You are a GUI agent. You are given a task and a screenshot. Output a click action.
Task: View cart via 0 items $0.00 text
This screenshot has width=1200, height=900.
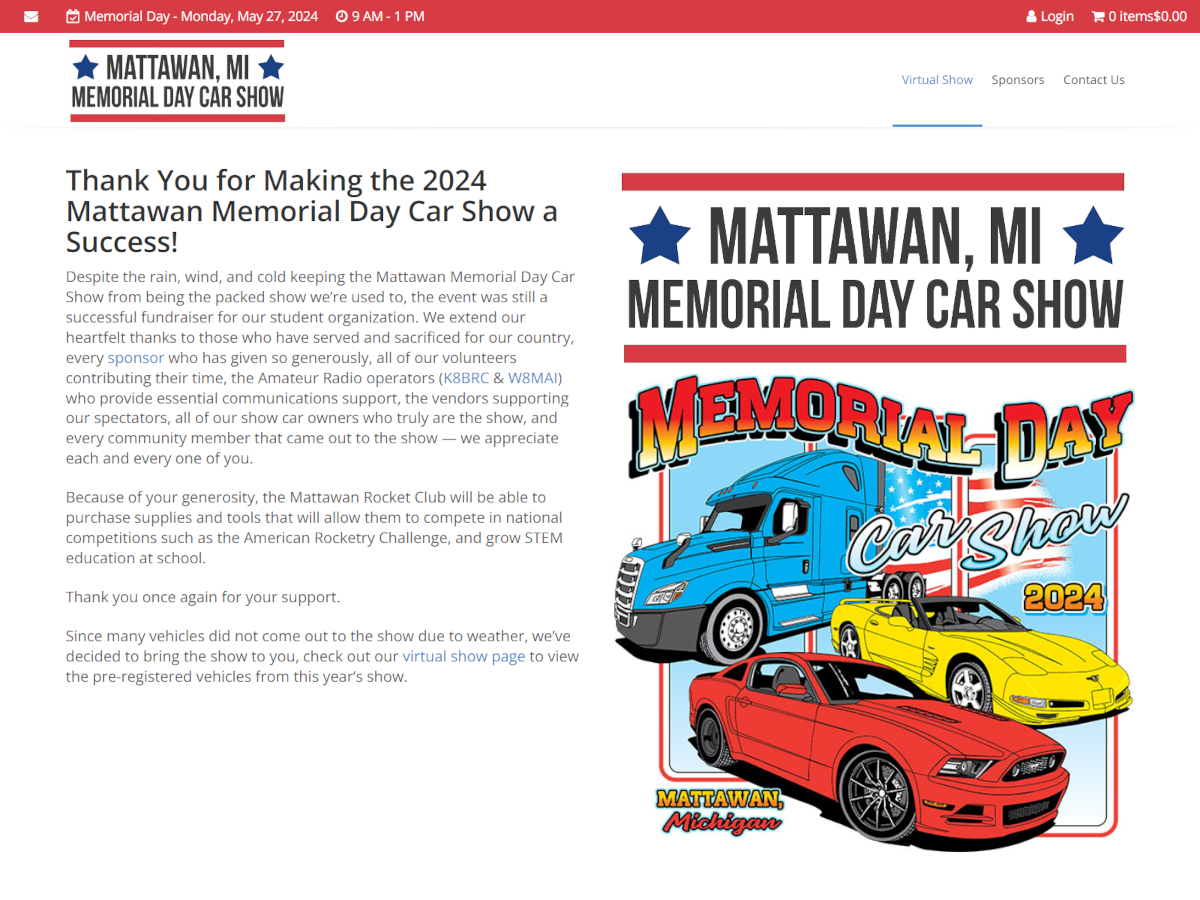1146,16
